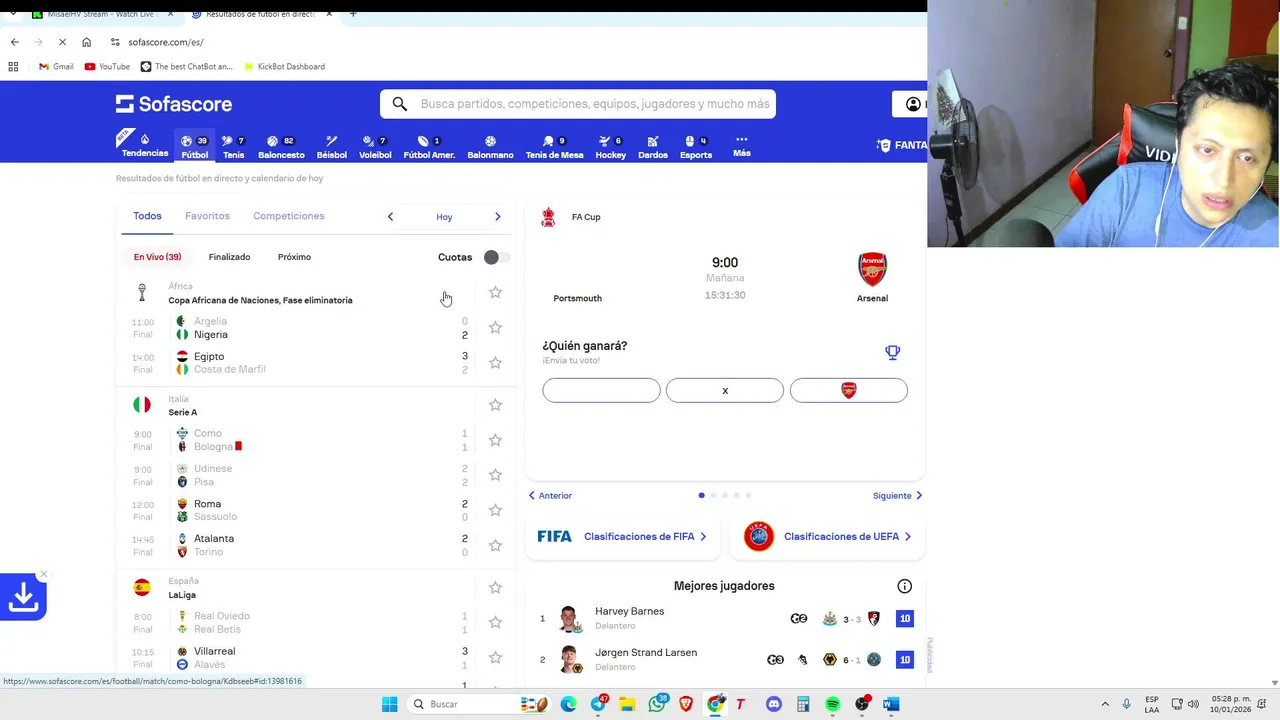Vote for Arsenal to win

(x=849, y=390)
